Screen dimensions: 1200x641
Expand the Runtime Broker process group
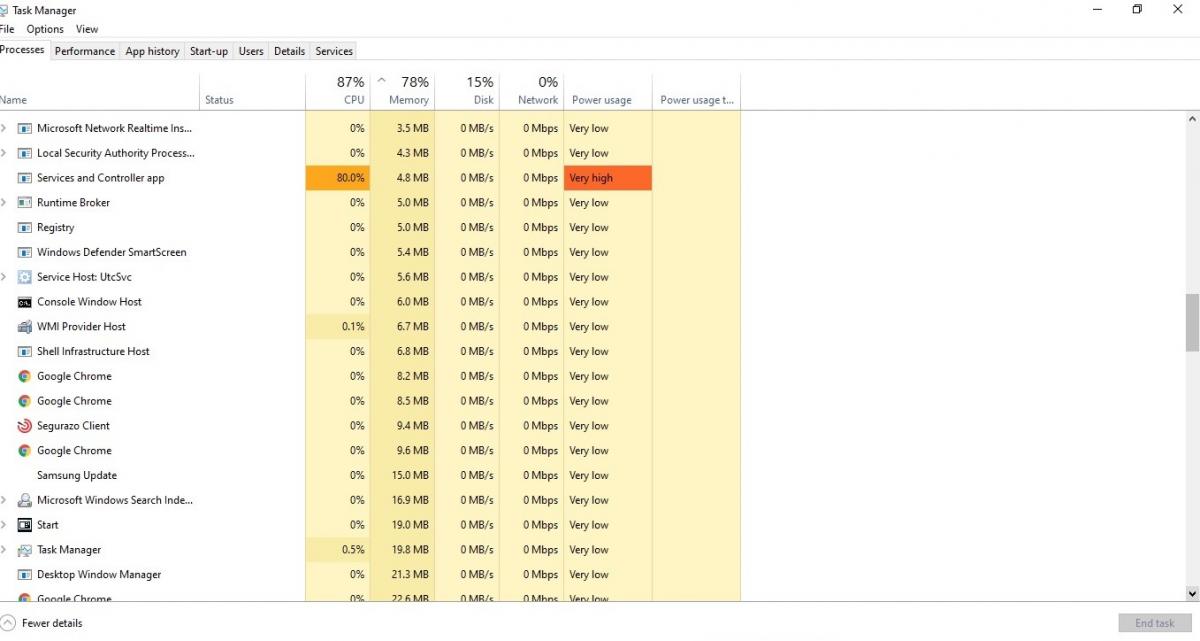pos(4,202)
